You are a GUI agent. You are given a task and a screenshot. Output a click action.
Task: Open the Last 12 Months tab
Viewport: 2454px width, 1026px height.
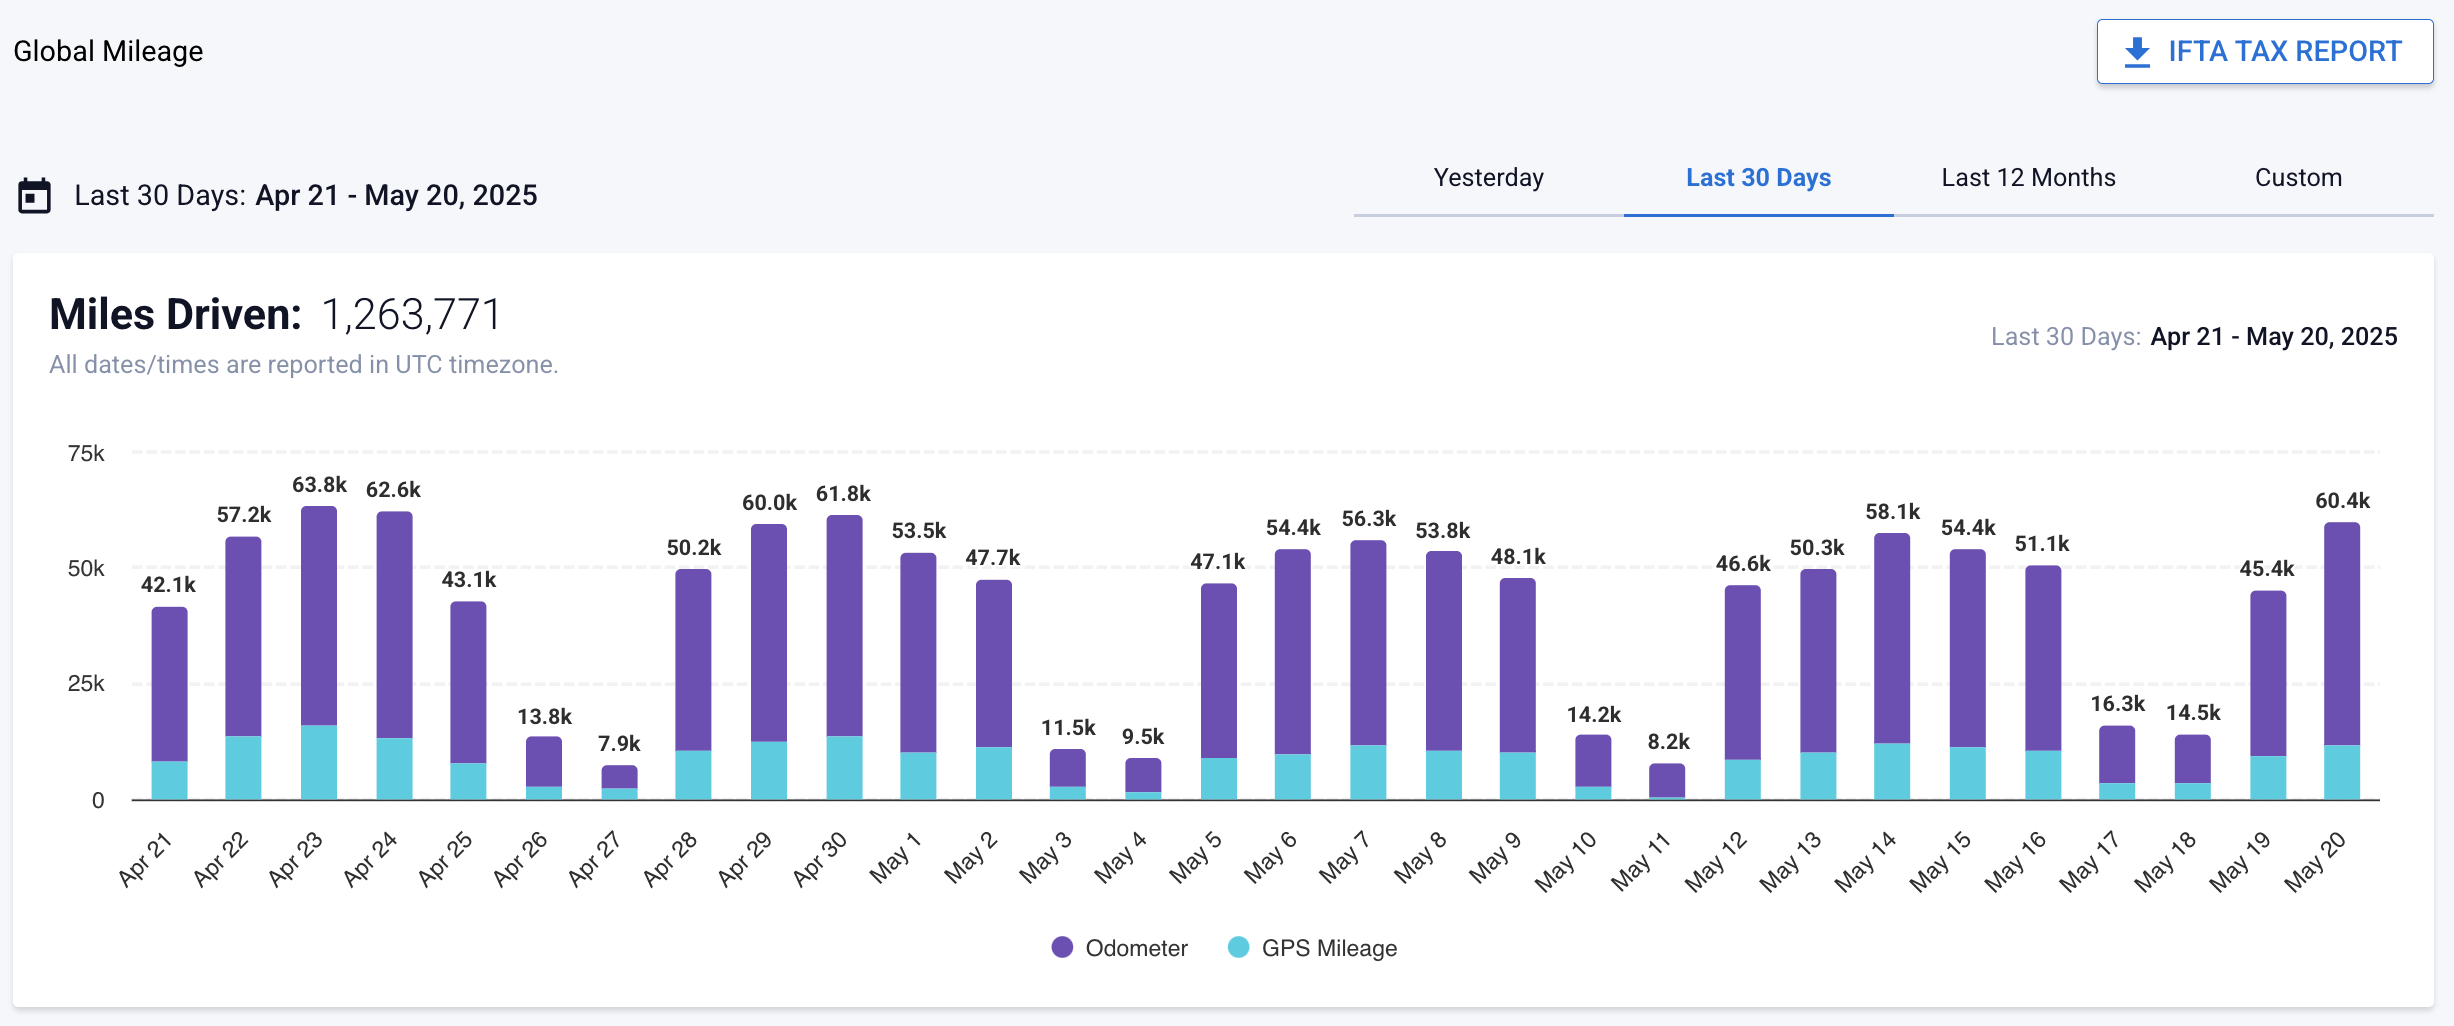pos(2028,178)
